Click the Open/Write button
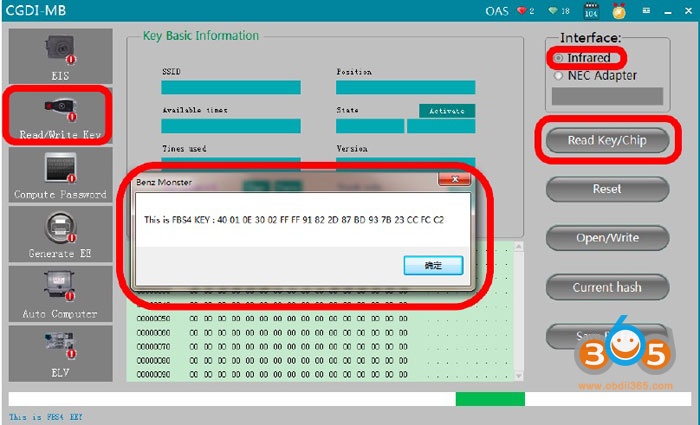The image size is (700, 425). [607, 238]
